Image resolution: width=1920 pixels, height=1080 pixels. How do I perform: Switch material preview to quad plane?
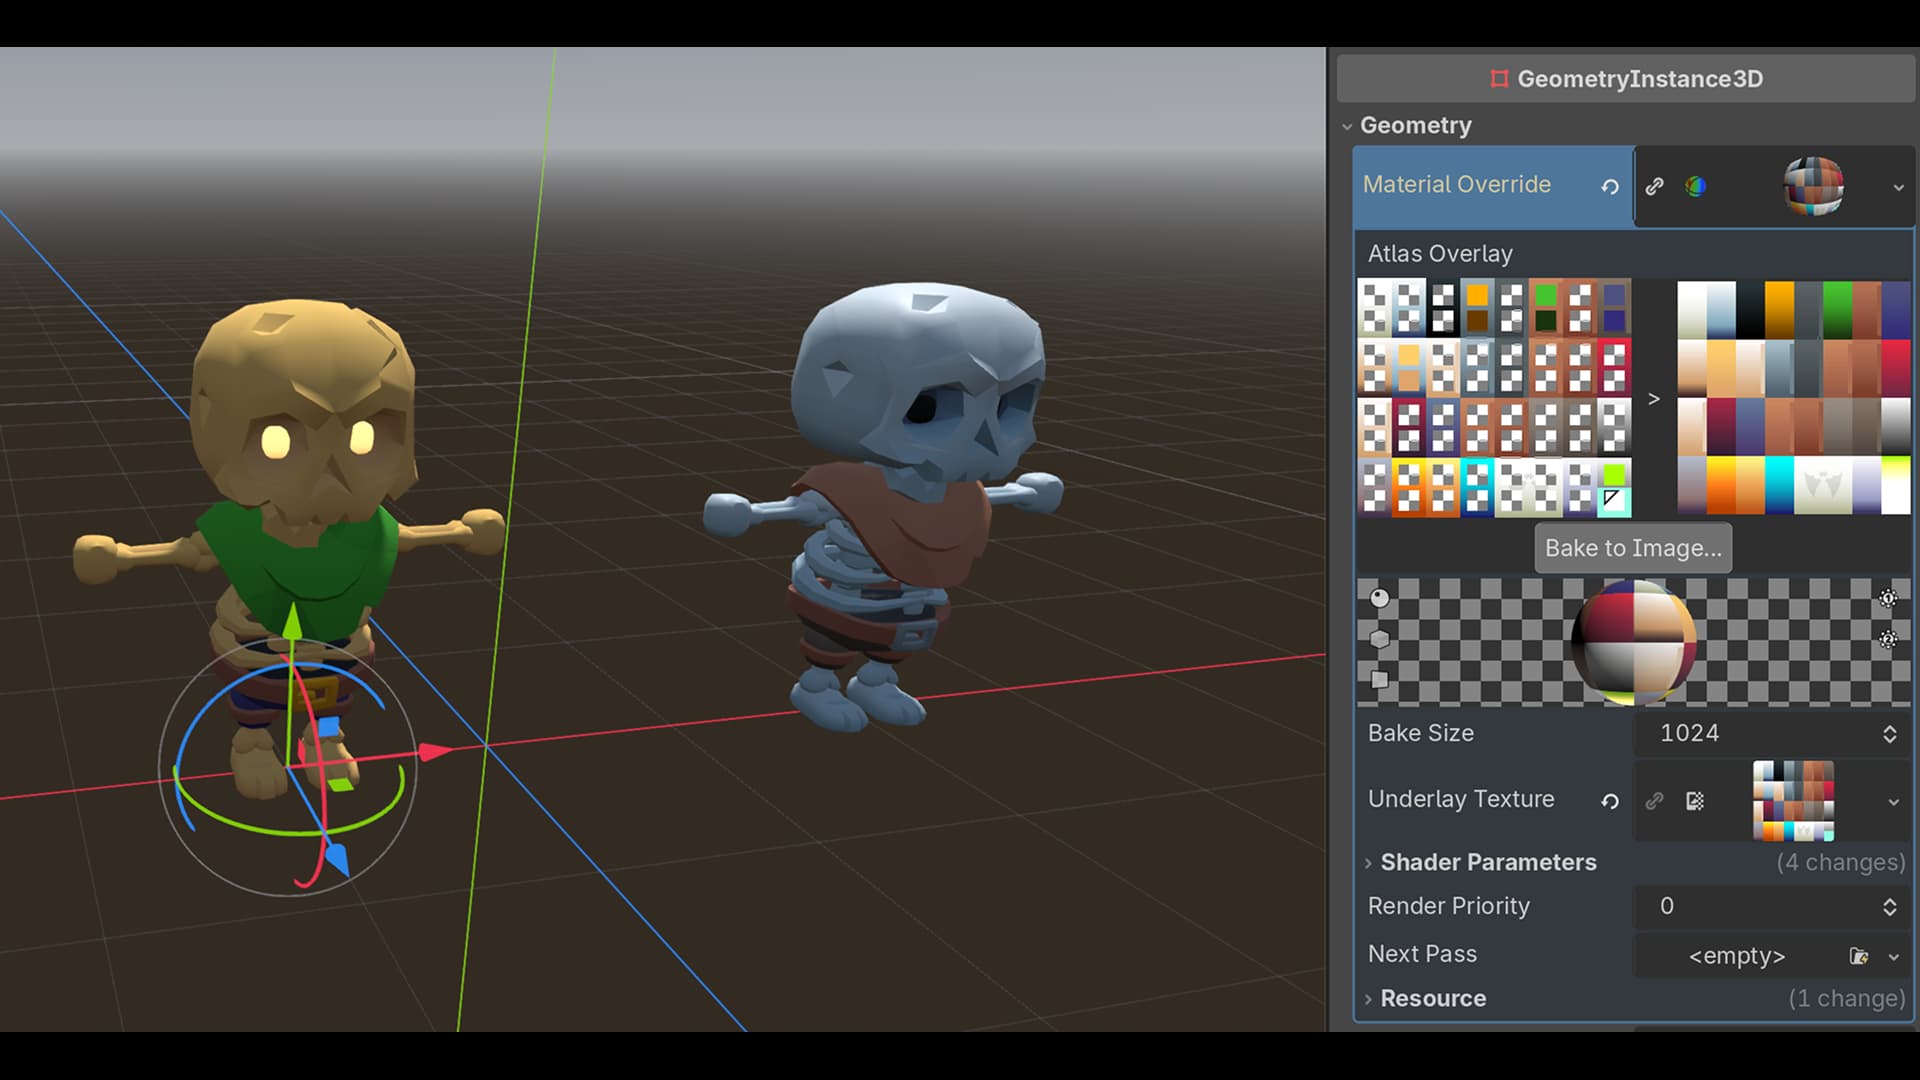[1380, 680]
